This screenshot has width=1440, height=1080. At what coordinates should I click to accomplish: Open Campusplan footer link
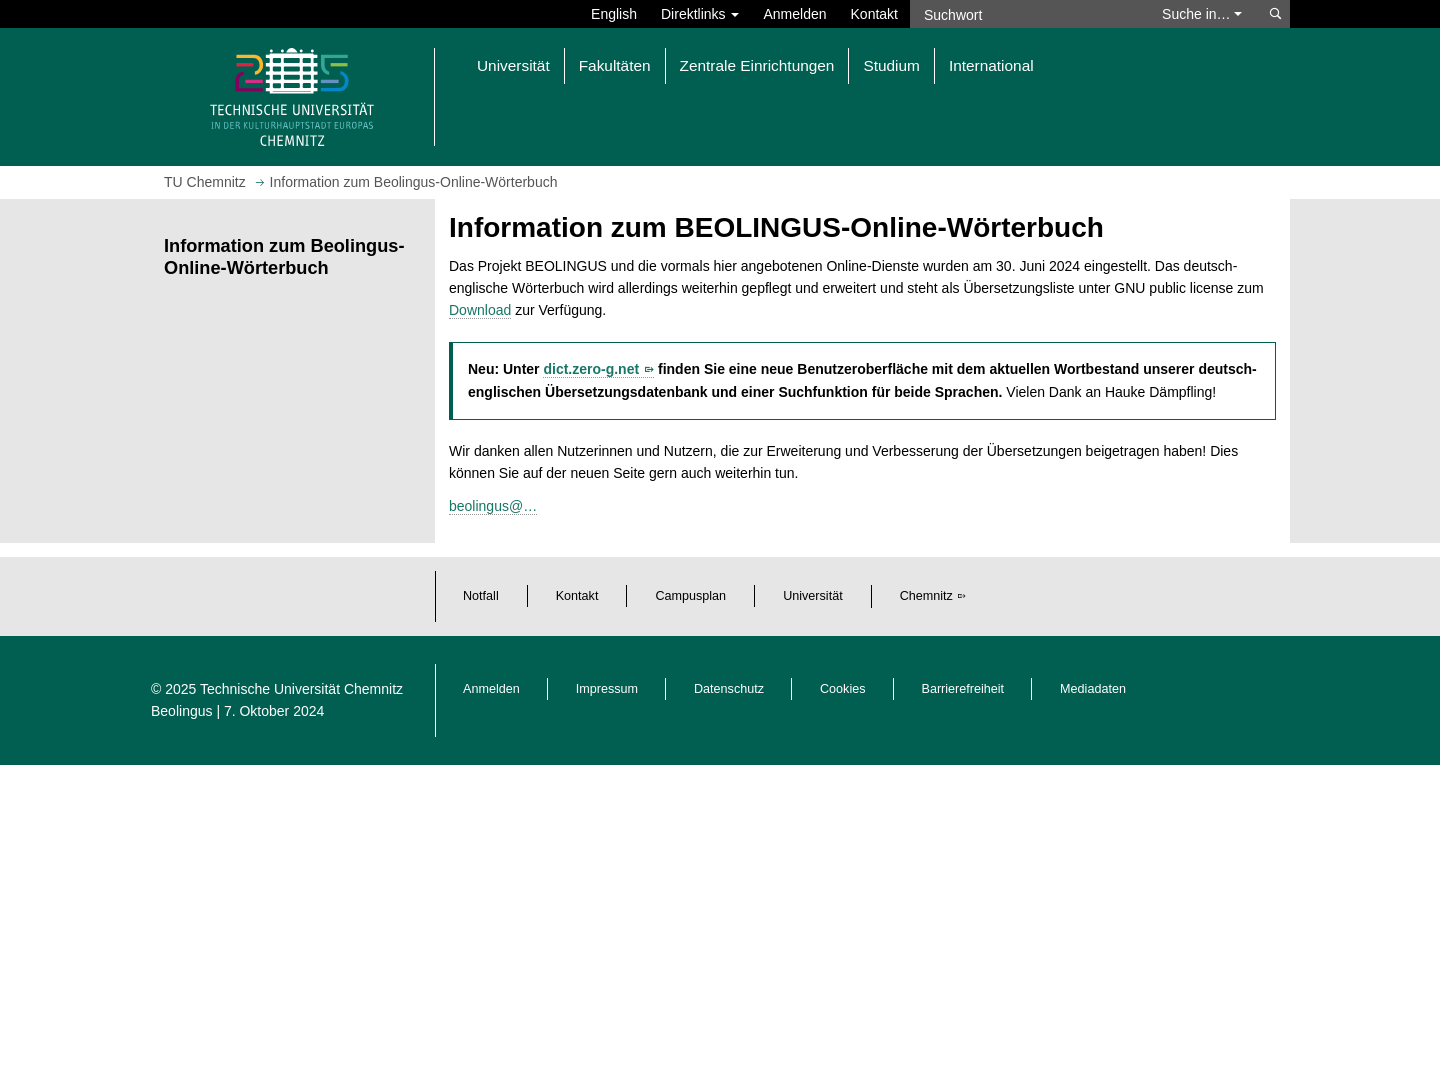691,596
